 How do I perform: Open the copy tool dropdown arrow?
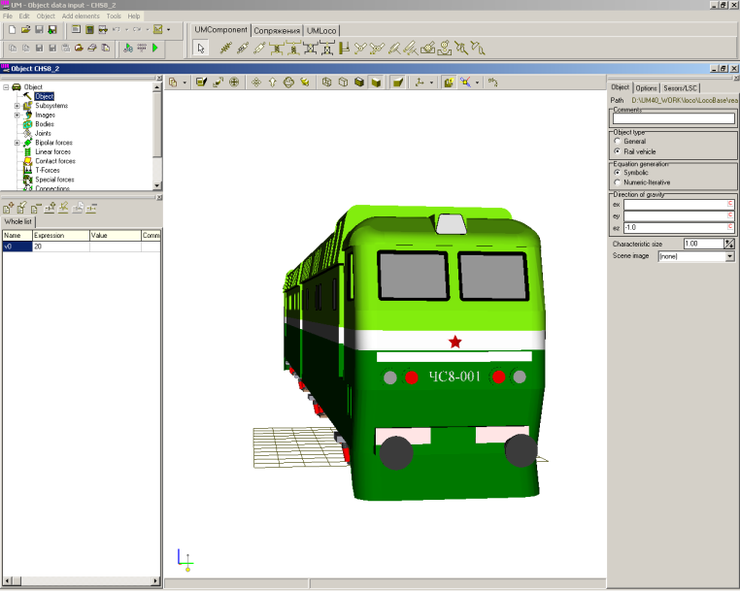coord(185,83)
